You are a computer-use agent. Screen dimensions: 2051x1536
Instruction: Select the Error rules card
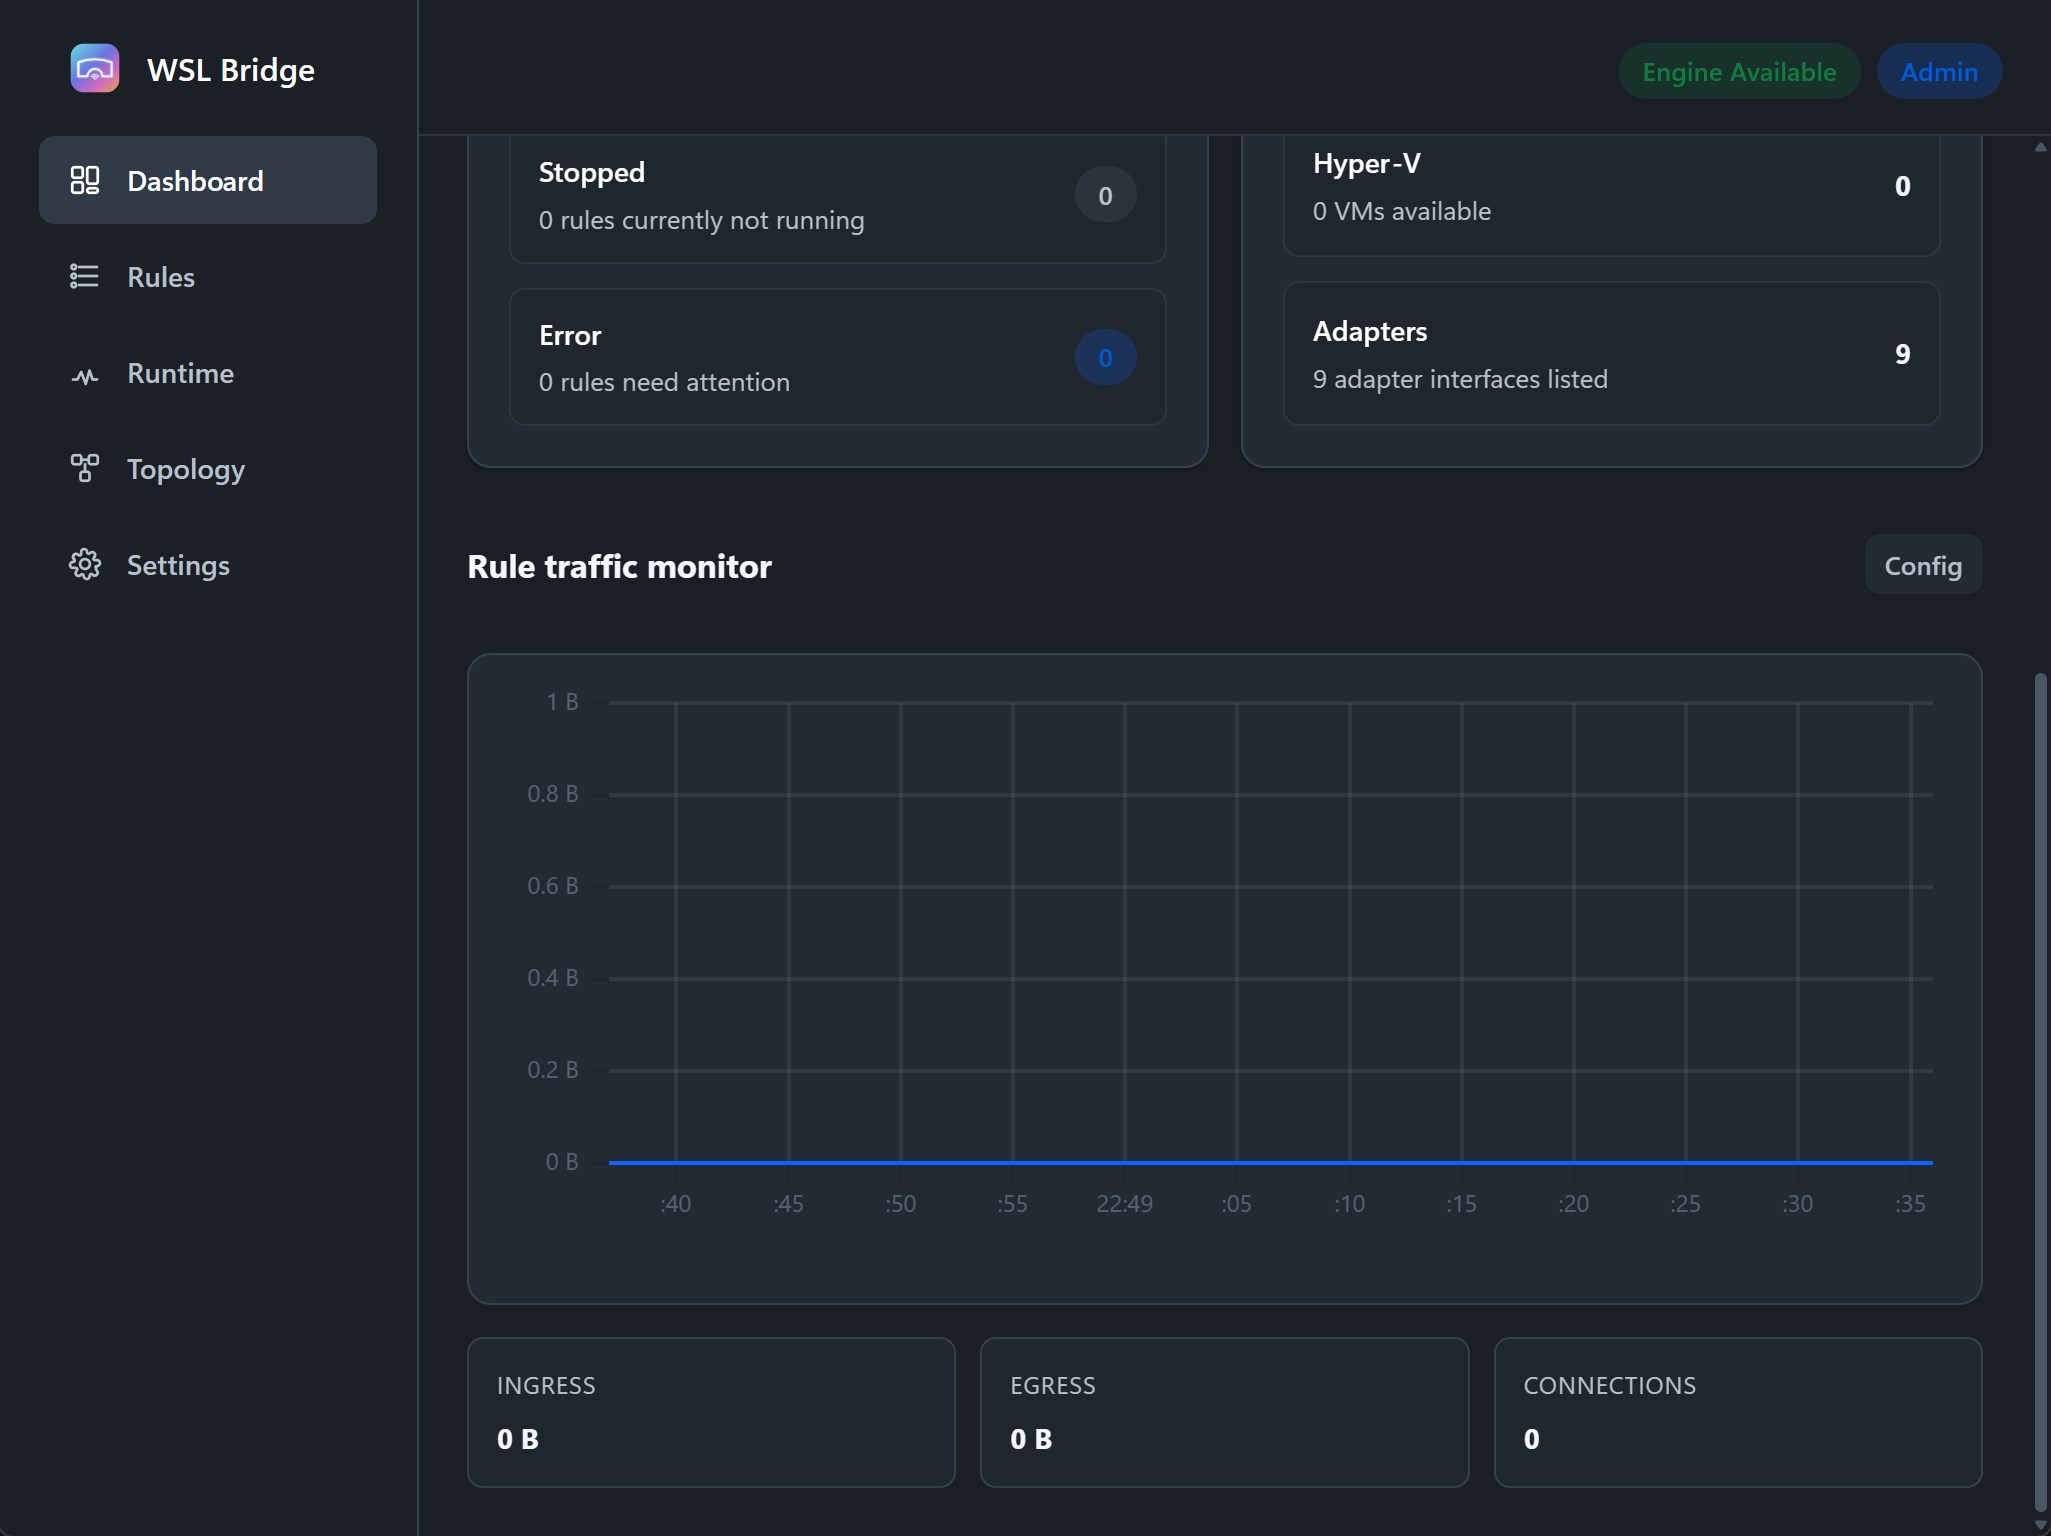pyautogui.click(x=838, y=357)
